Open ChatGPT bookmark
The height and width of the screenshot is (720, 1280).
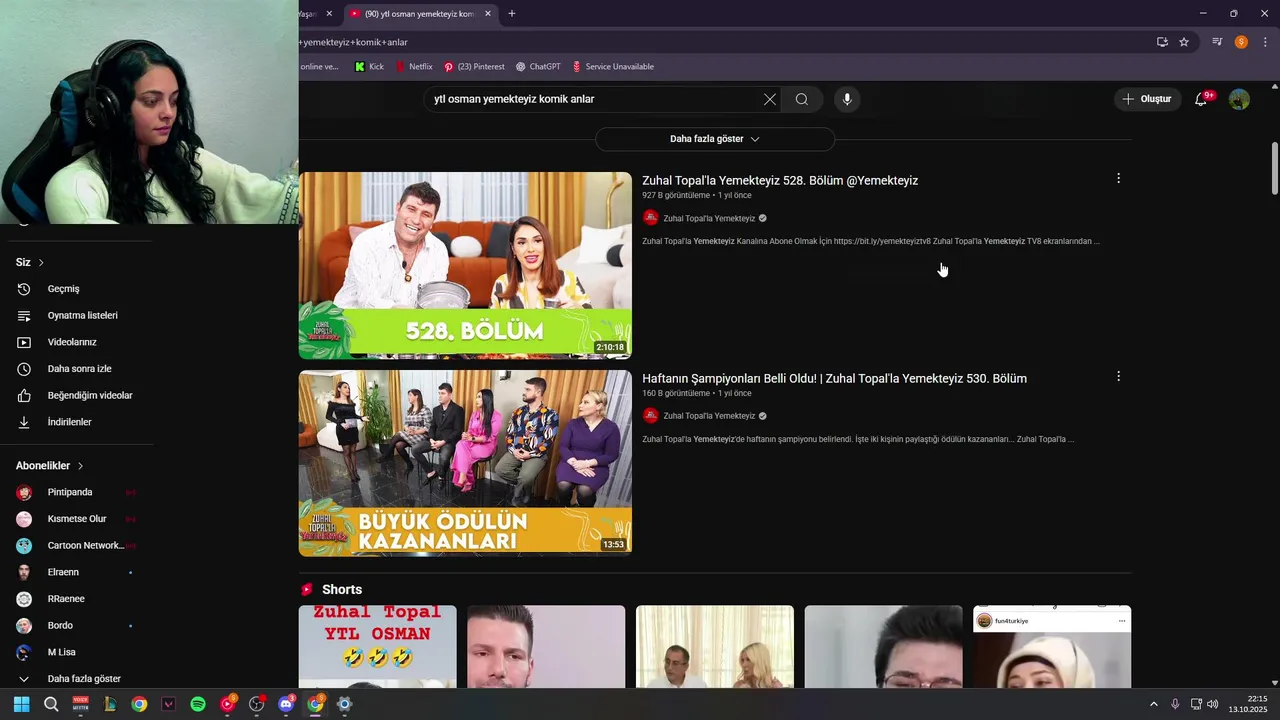pos(538,67)
